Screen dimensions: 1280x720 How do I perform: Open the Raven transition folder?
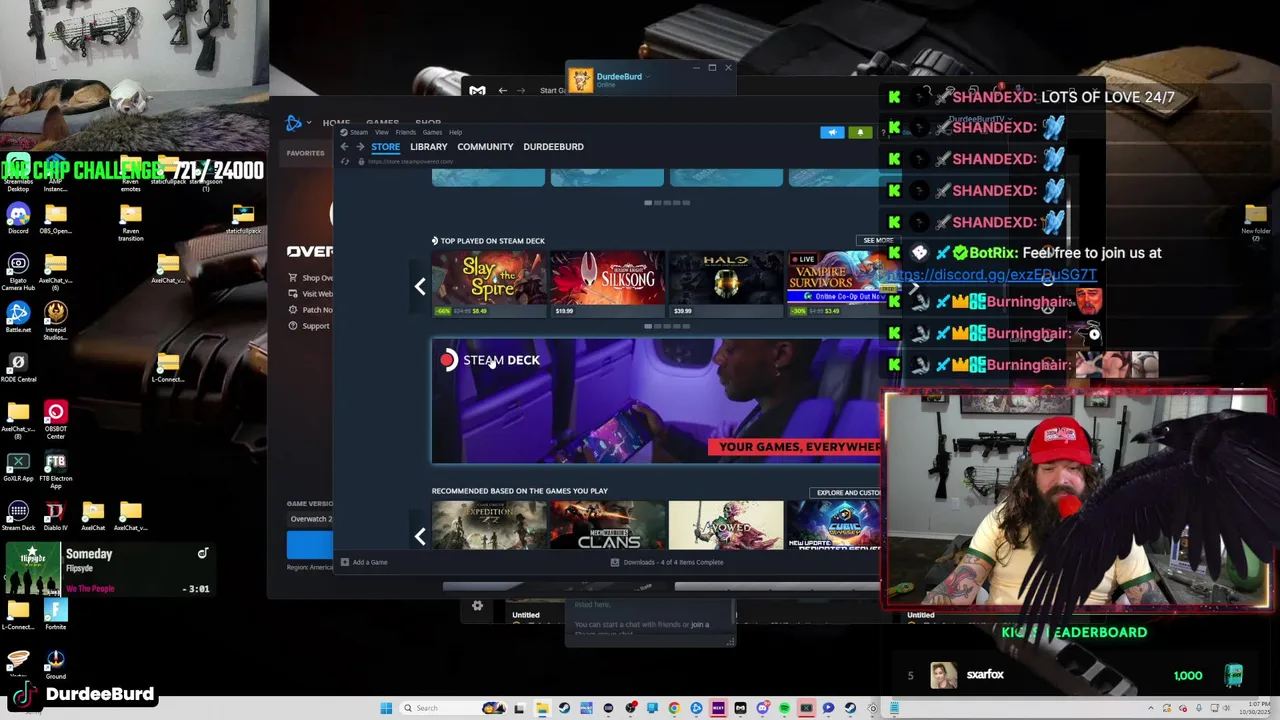(x=131, y=222)
